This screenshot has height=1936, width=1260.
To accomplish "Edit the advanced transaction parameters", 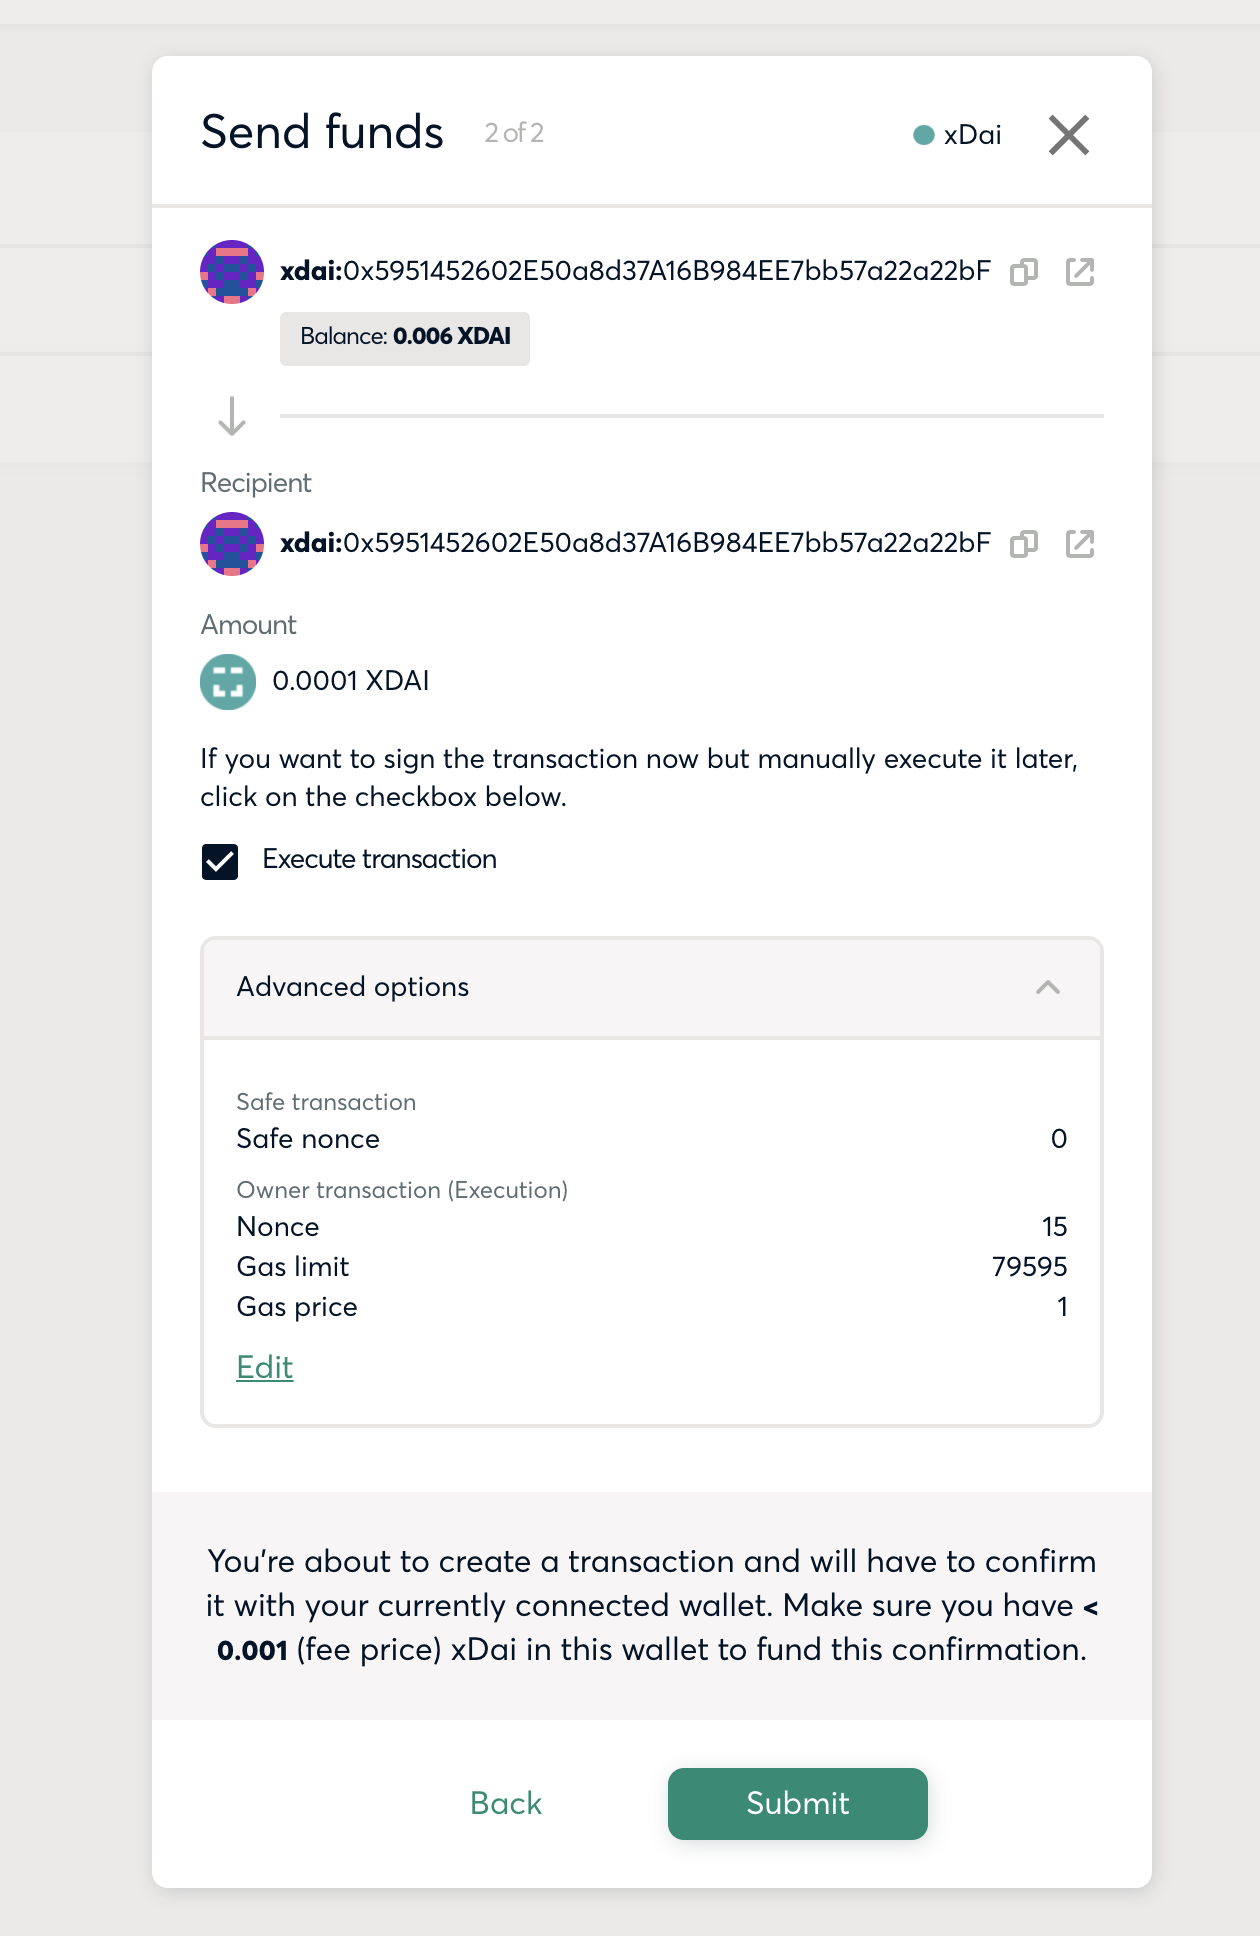I will coord(265,1367).
